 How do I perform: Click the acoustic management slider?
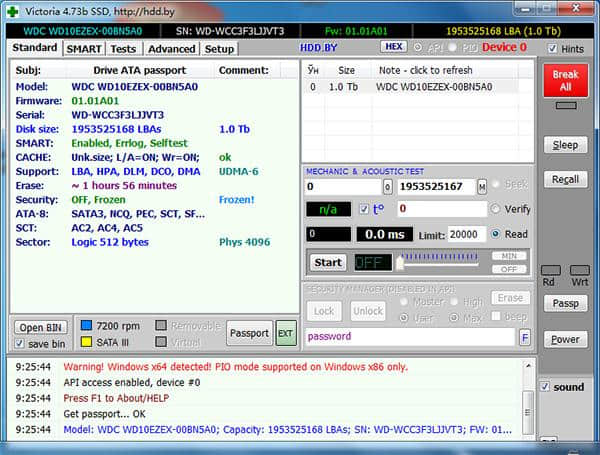click(440, 262)
